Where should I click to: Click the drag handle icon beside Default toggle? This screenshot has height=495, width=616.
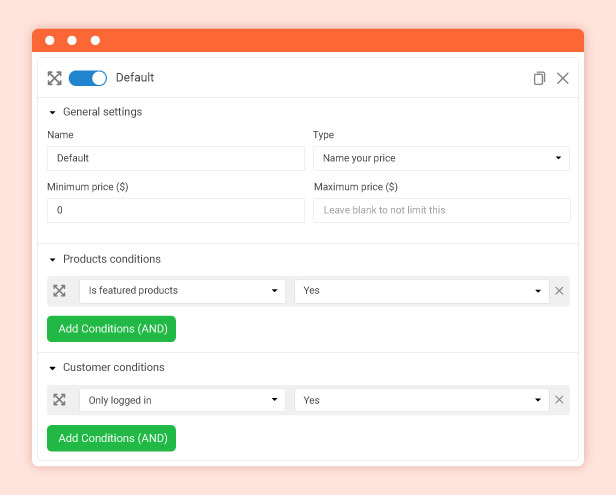pyautogui.click(x=55, y=78)
